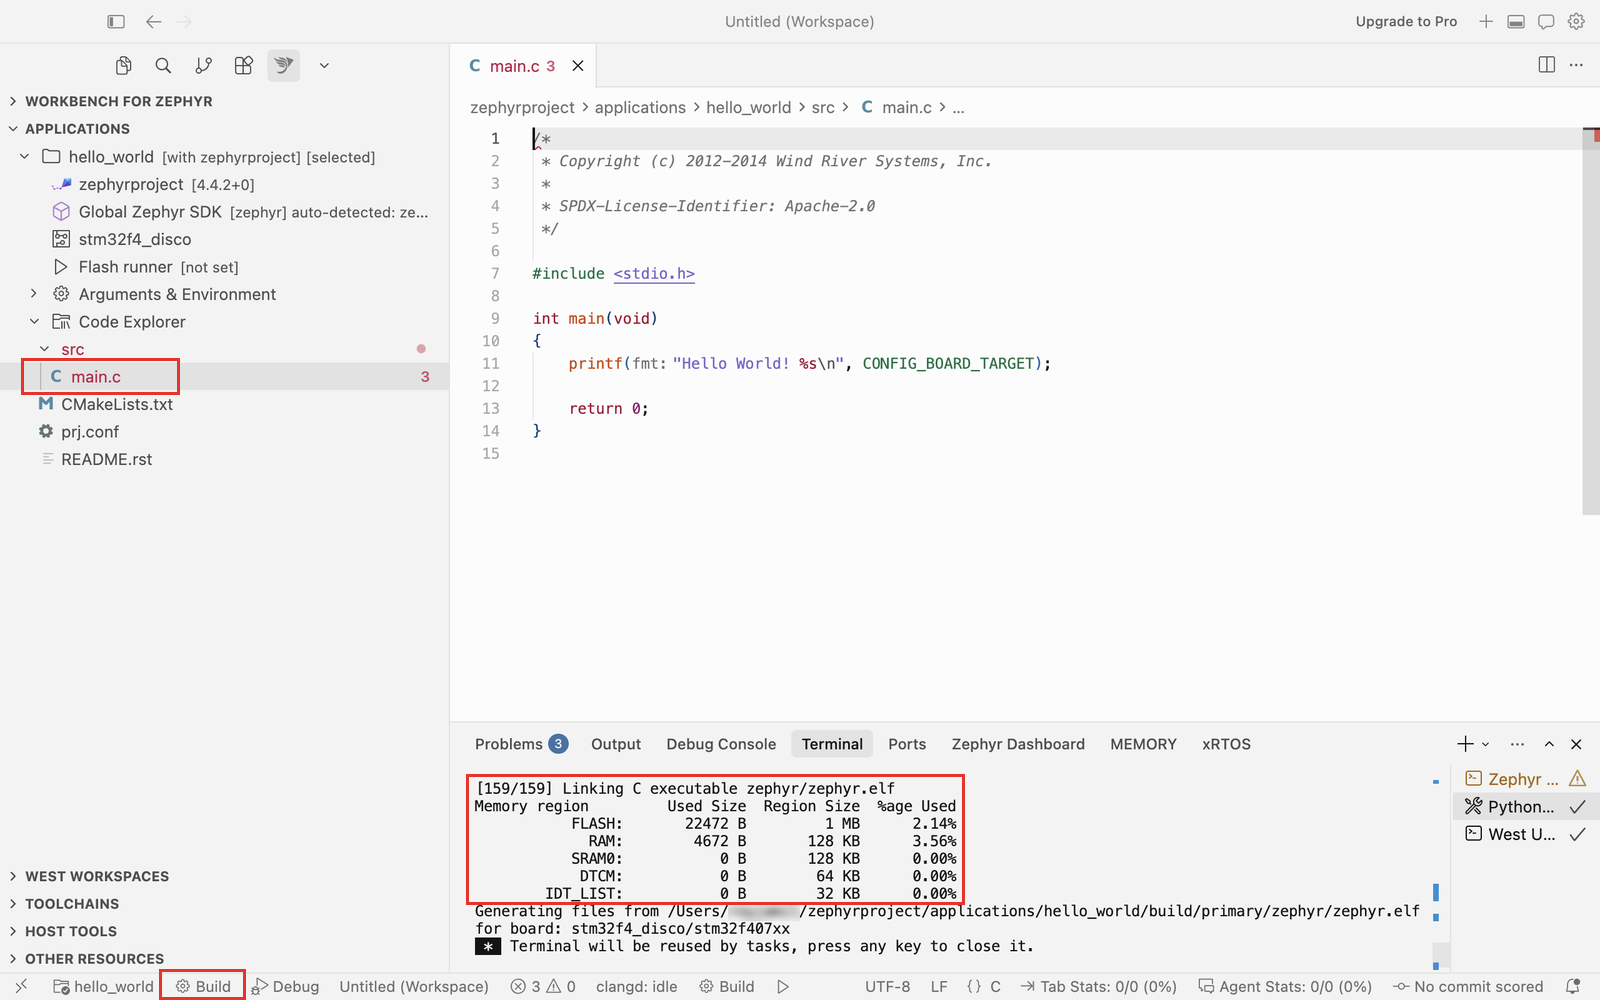The image size is (1600, 1000).
Task: Toggle the bottom panel layout icon
Action: (x=1516, y=21)
